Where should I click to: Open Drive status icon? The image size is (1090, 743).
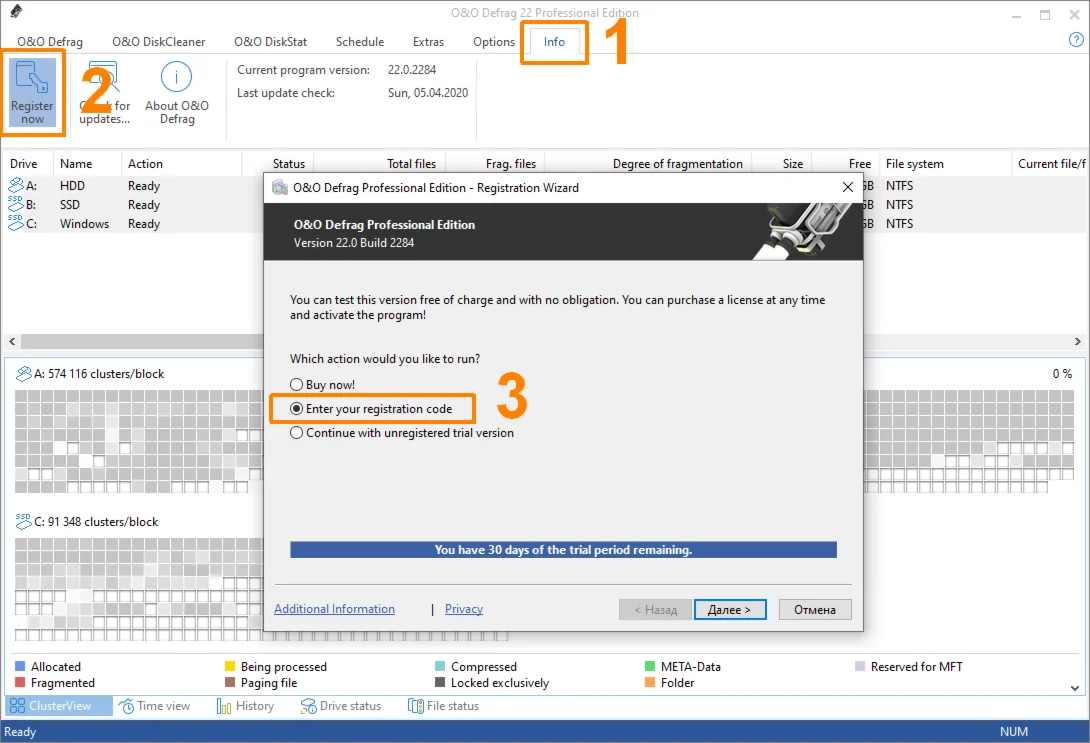coord(308,706)
